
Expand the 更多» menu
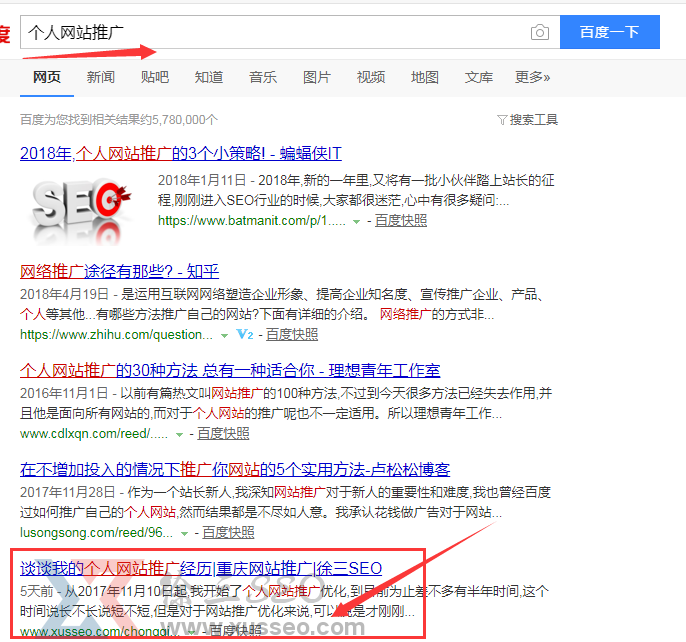coord(532,77)
